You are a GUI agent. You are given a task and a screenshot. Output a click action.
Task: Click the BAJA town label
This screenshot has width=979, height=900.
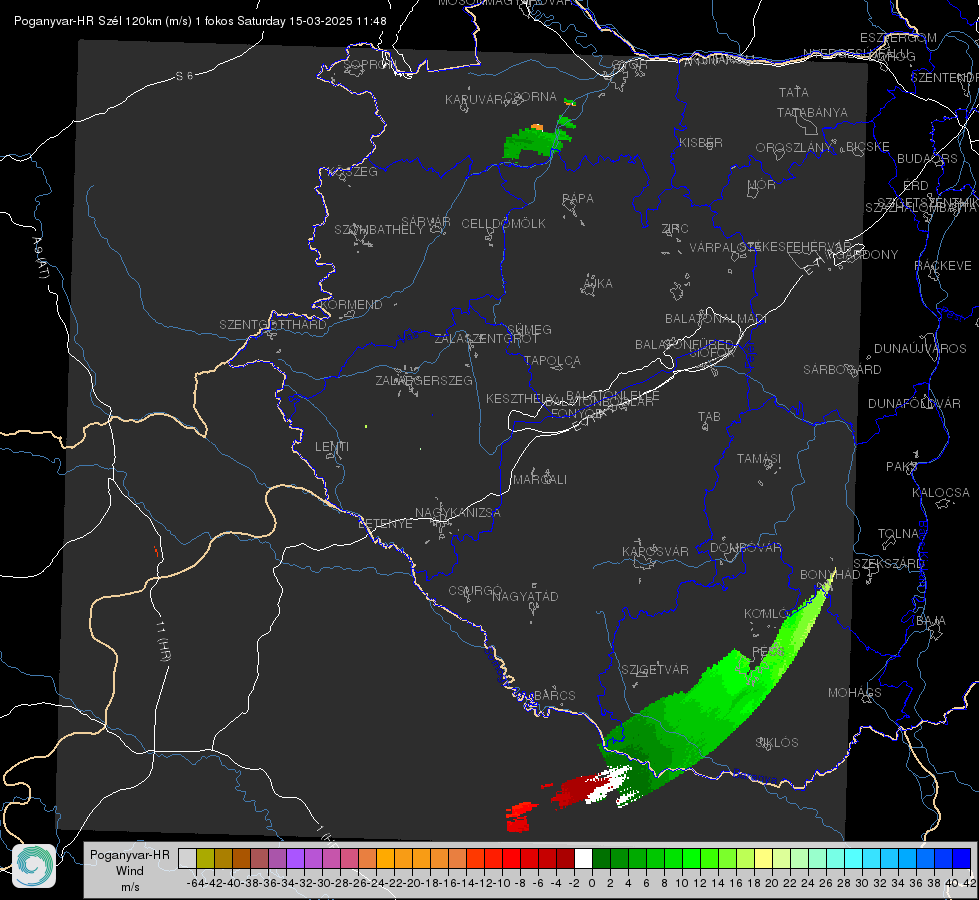(931, 621)
